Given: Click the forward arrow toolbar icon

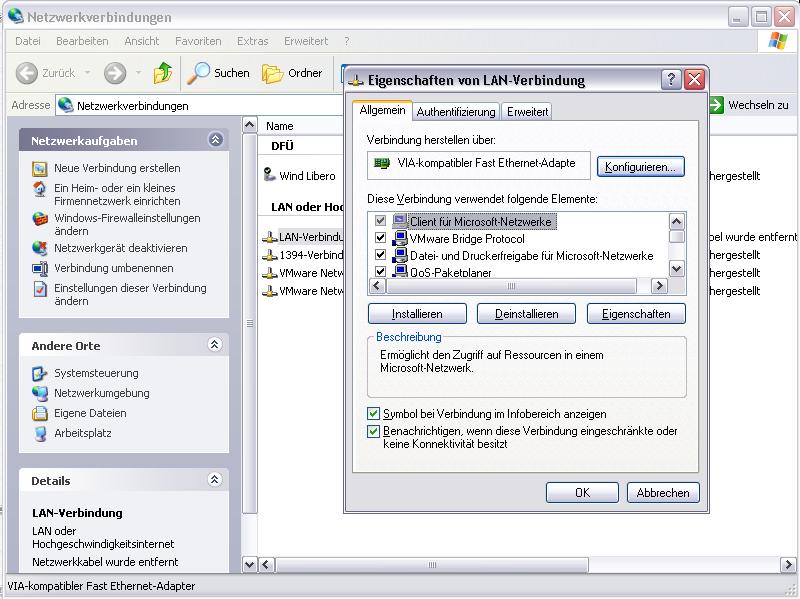Looking at the screenshot, I should point(115,73).
